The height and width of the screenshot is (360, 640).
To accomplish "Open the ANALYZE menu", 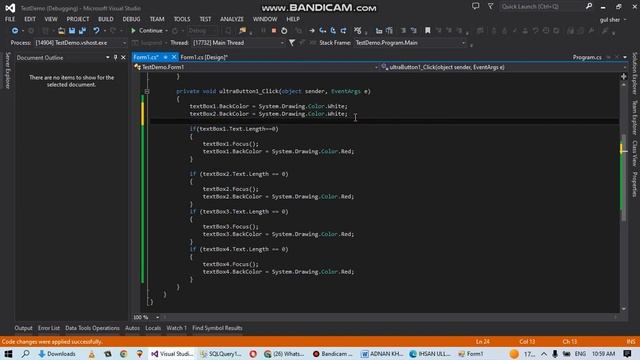I will [x=232, y=19].
